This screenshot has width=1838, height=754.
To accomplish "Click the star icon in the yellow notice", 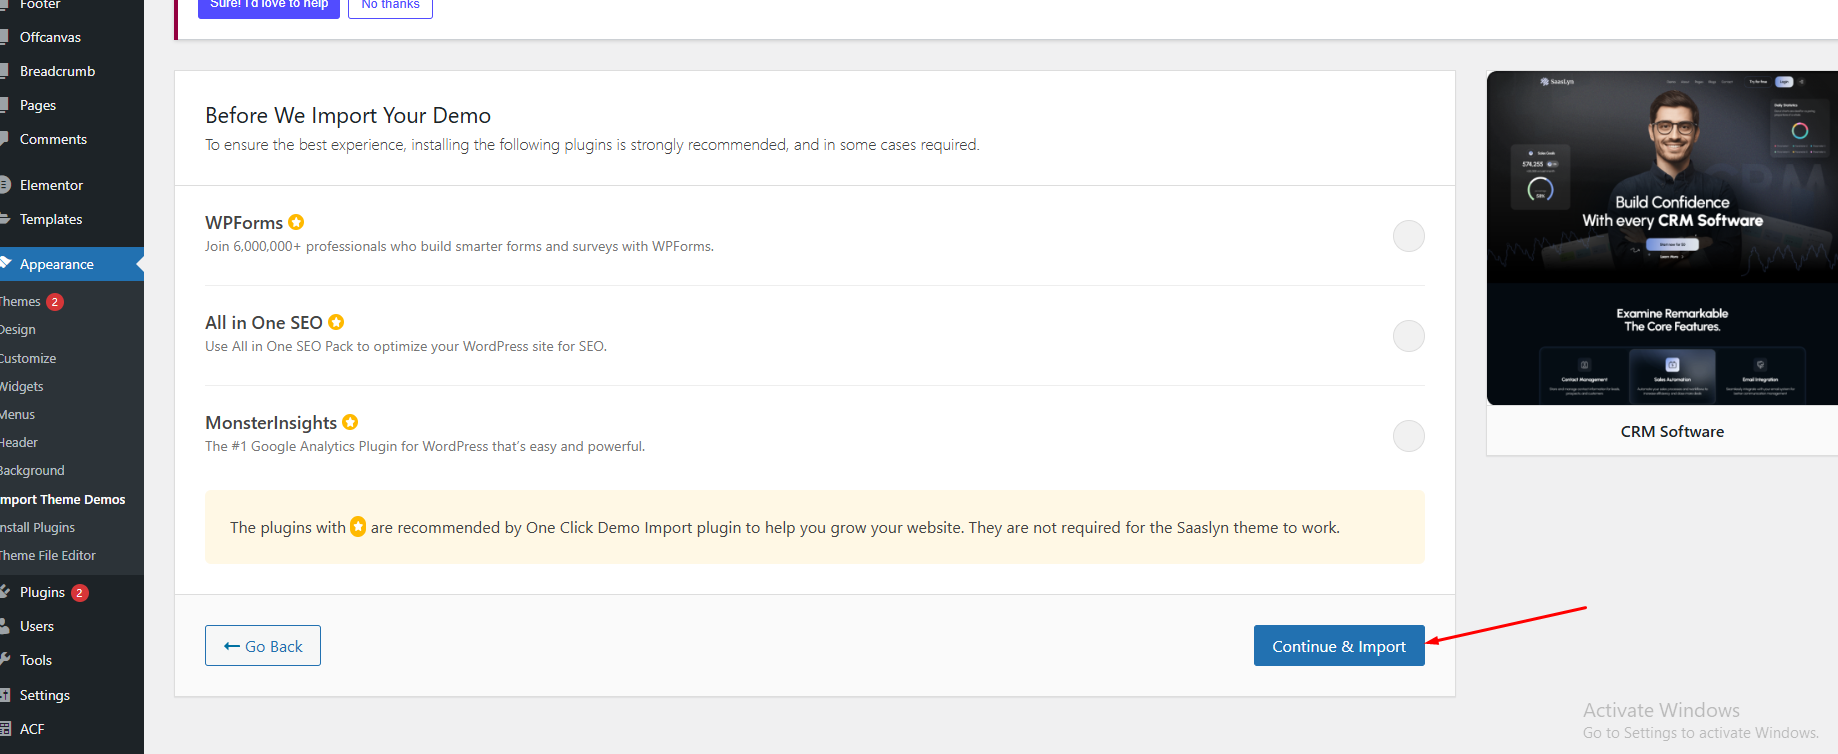I will pos(358,527).
